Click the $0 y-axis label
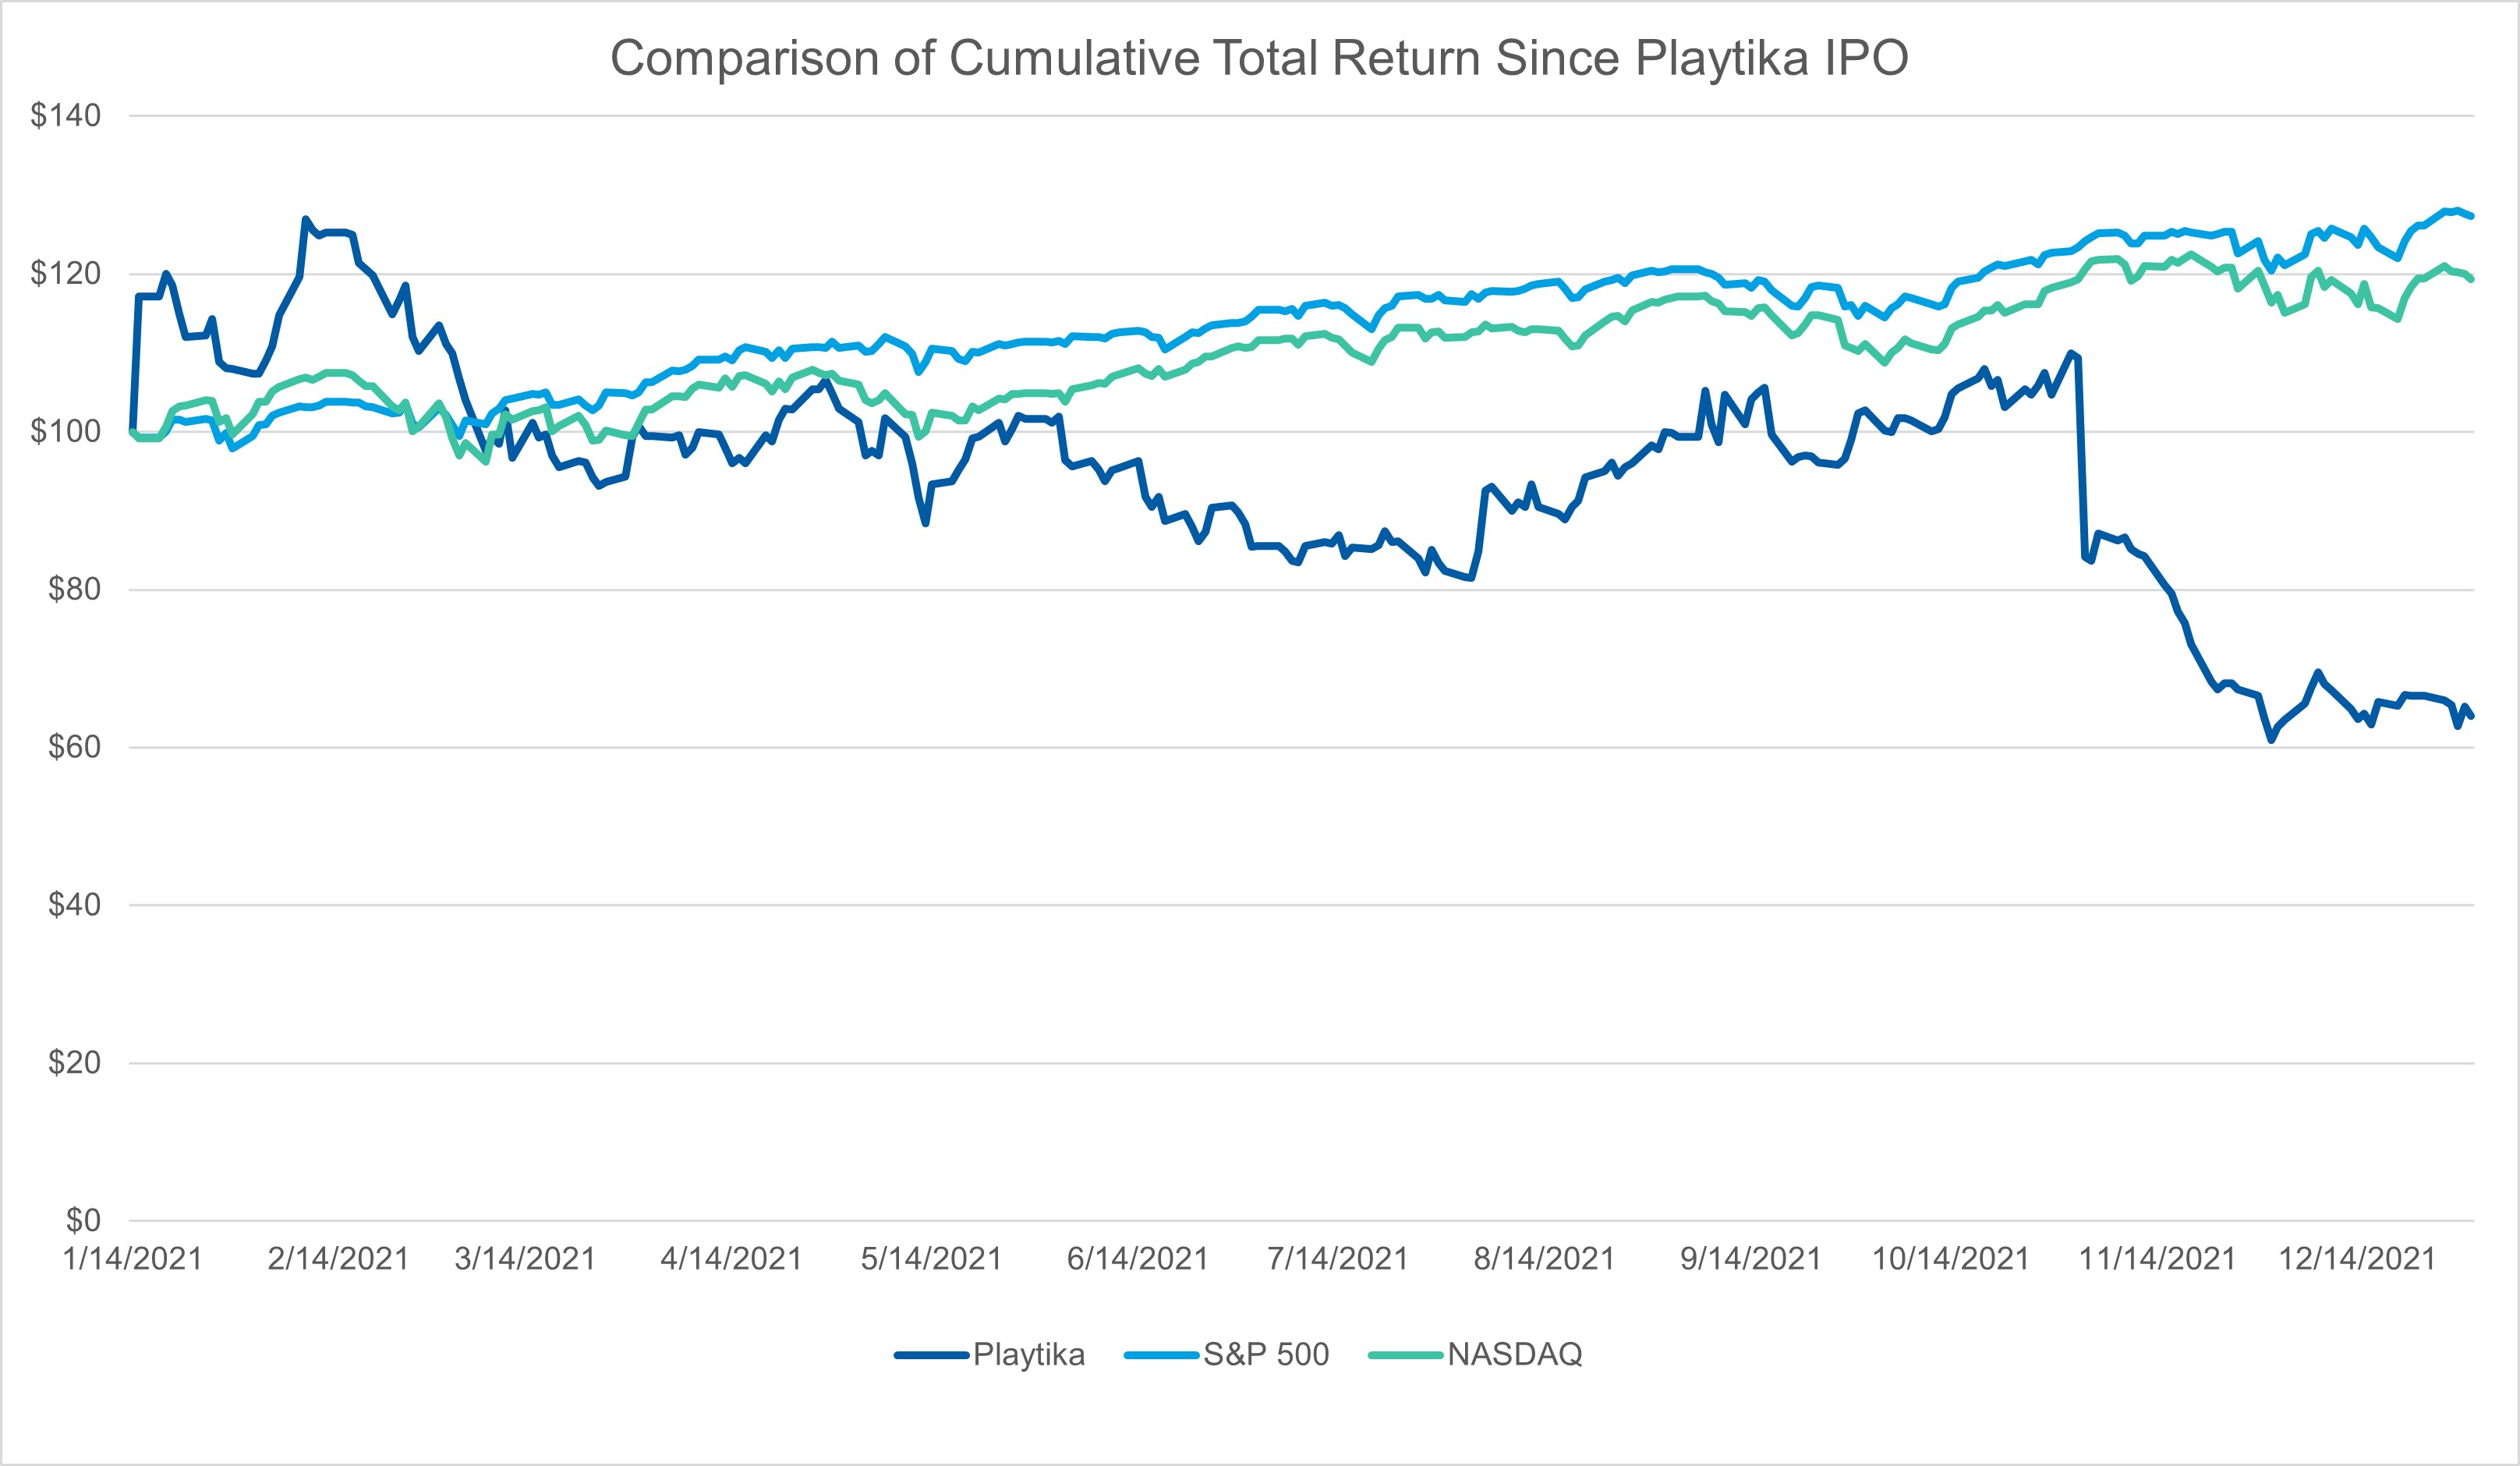 [x=84, y=1221]
